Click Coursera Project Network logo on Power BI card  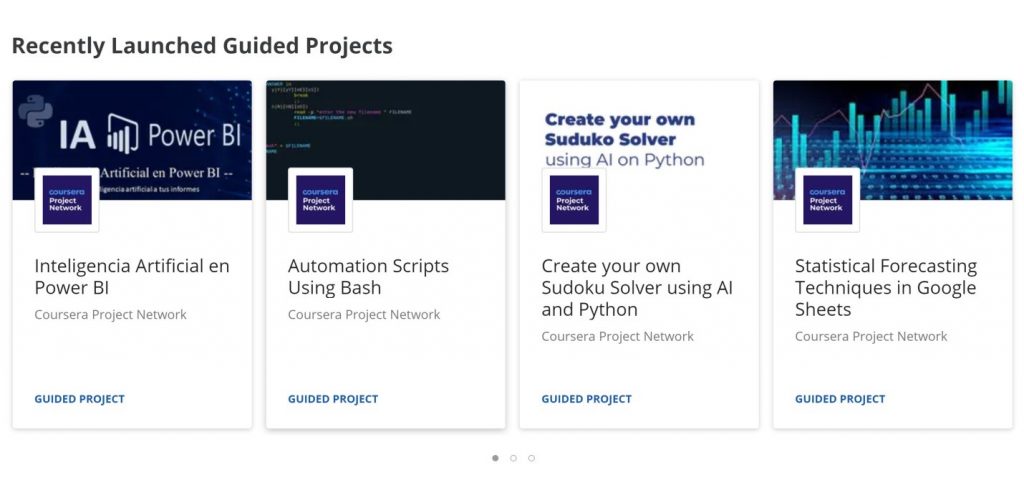pos(67,200)
